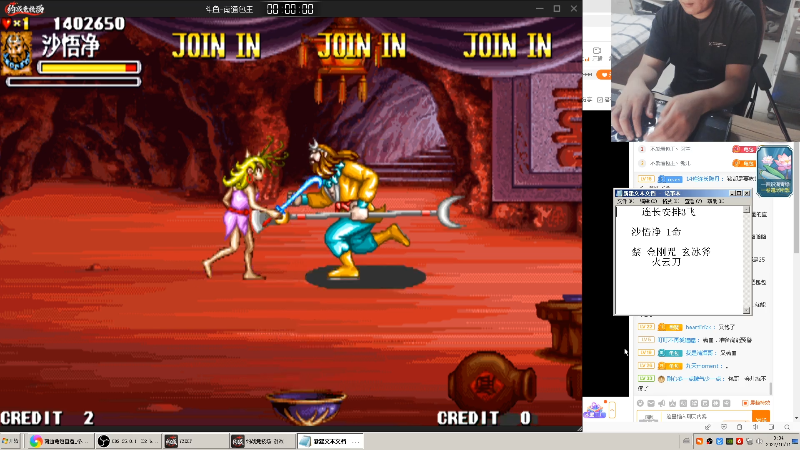Click the Start button on the taskbar
The image size is (800, 450).
[x=10, y=441]
